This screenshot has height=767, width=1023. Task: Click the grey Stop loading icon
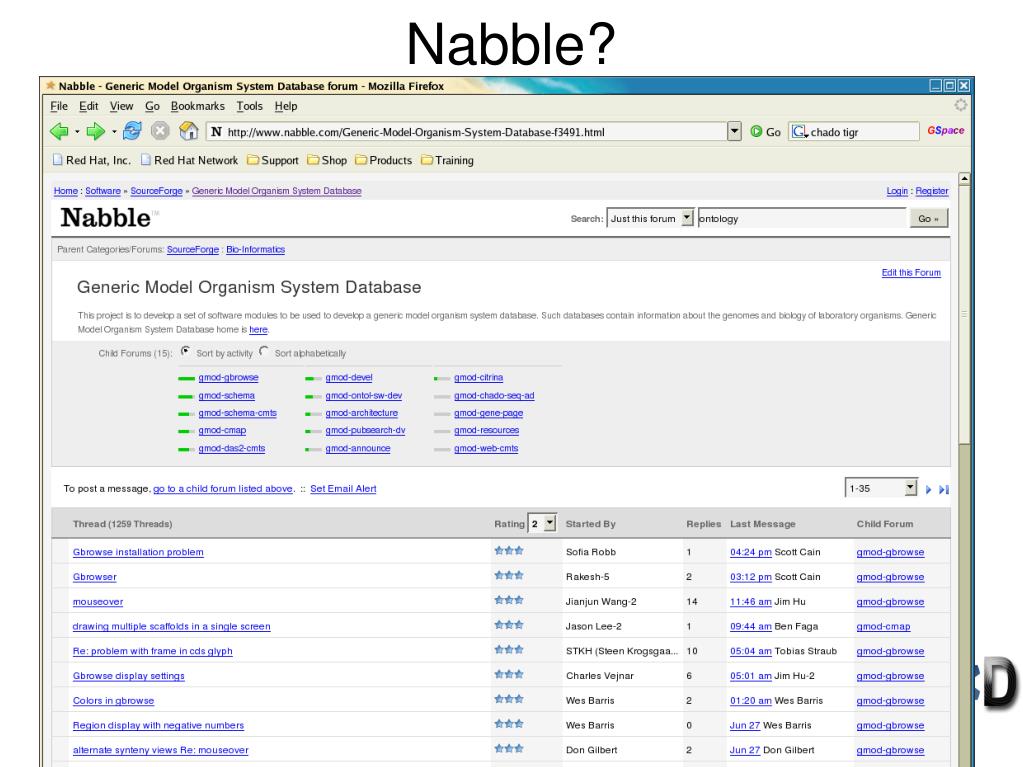[160, 131]
